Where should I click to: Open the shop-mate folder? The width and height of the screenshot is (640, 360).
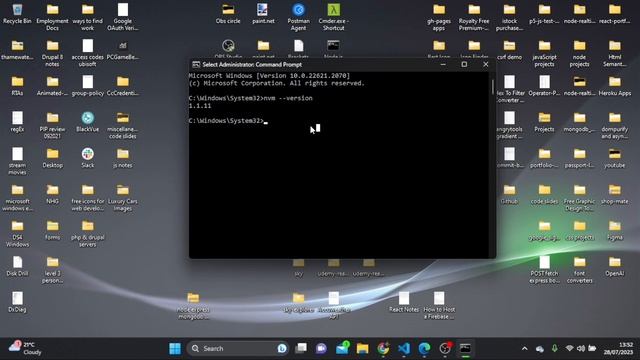tap(615, 194)
